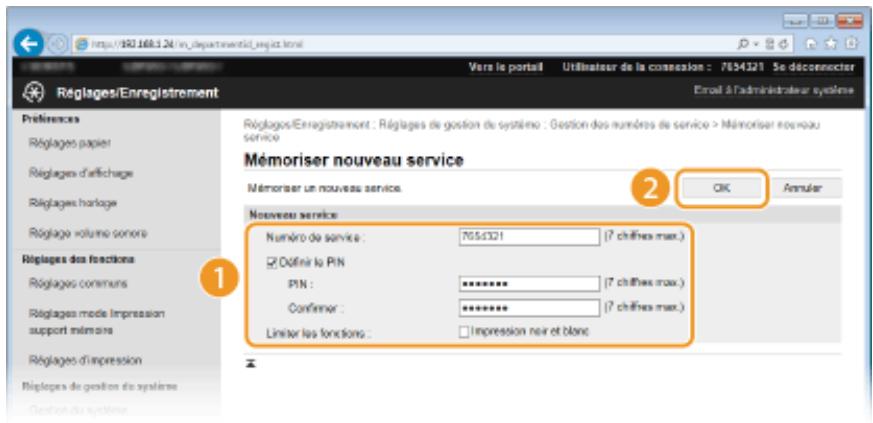Viewport: 873px width, 423px height.
Task: Click the Mémoriser nouveau service heading
Action: [x=354, y=161]
